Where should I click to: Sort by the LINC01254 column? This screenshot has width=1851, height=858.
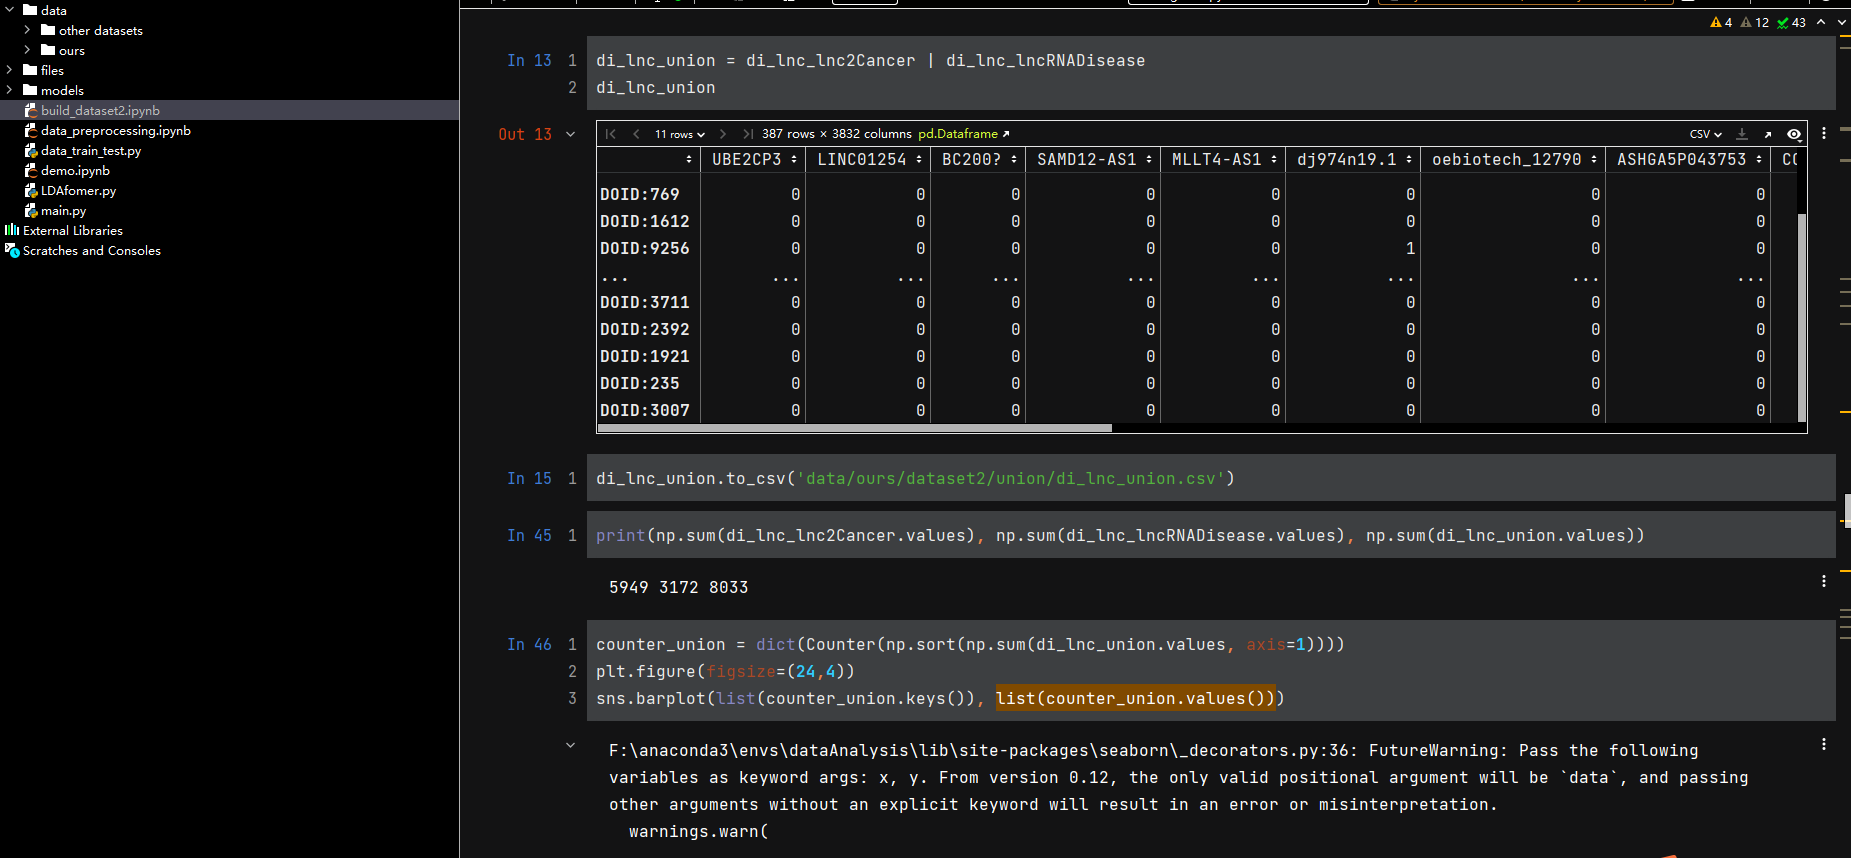tap(919, 159)
